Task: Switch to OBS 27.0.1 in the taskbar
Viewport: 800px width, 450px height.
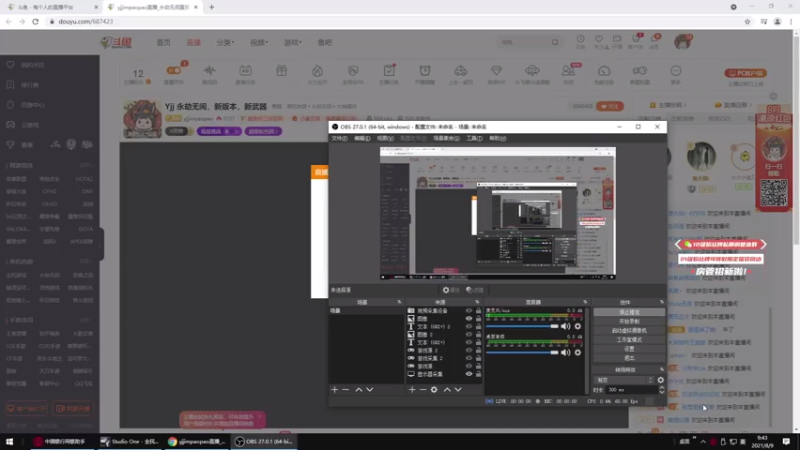Action: (x=264, y=441)
